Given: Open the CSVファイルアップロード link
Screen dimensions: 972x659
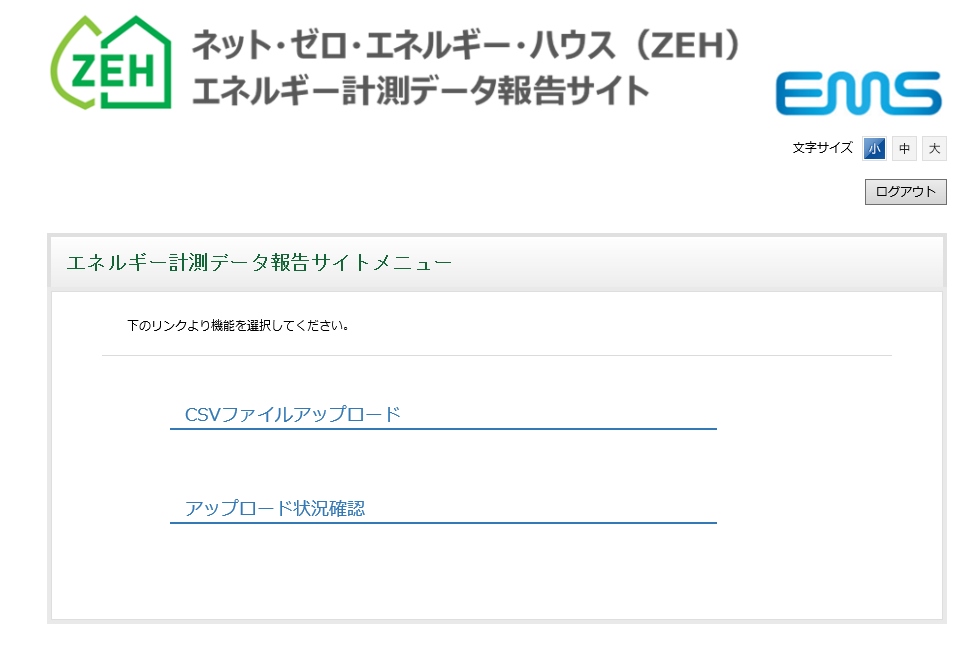Looking at the screenshot, I should (x=293, y=414).
